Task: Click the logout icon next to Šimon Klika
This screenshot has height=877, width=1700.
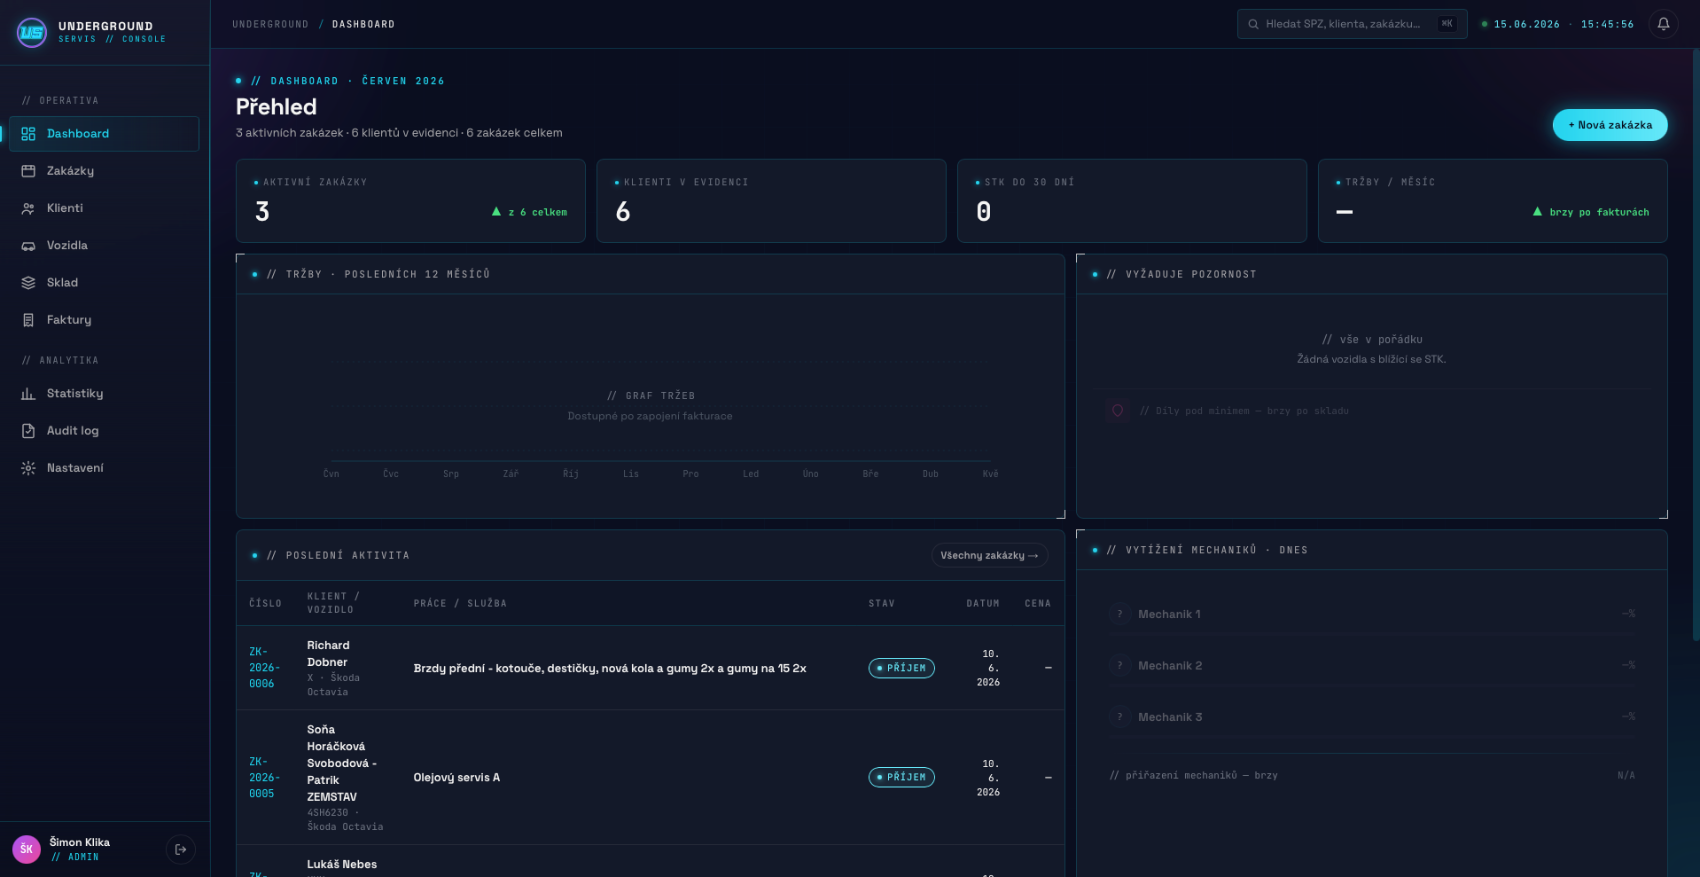Action: (180, 850)
